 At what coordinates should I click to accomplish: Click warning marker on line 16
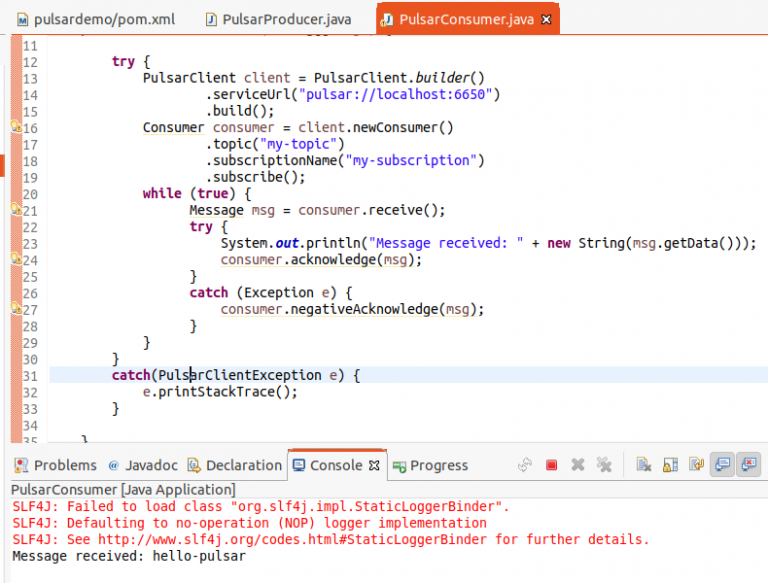(x=16, y=128)
